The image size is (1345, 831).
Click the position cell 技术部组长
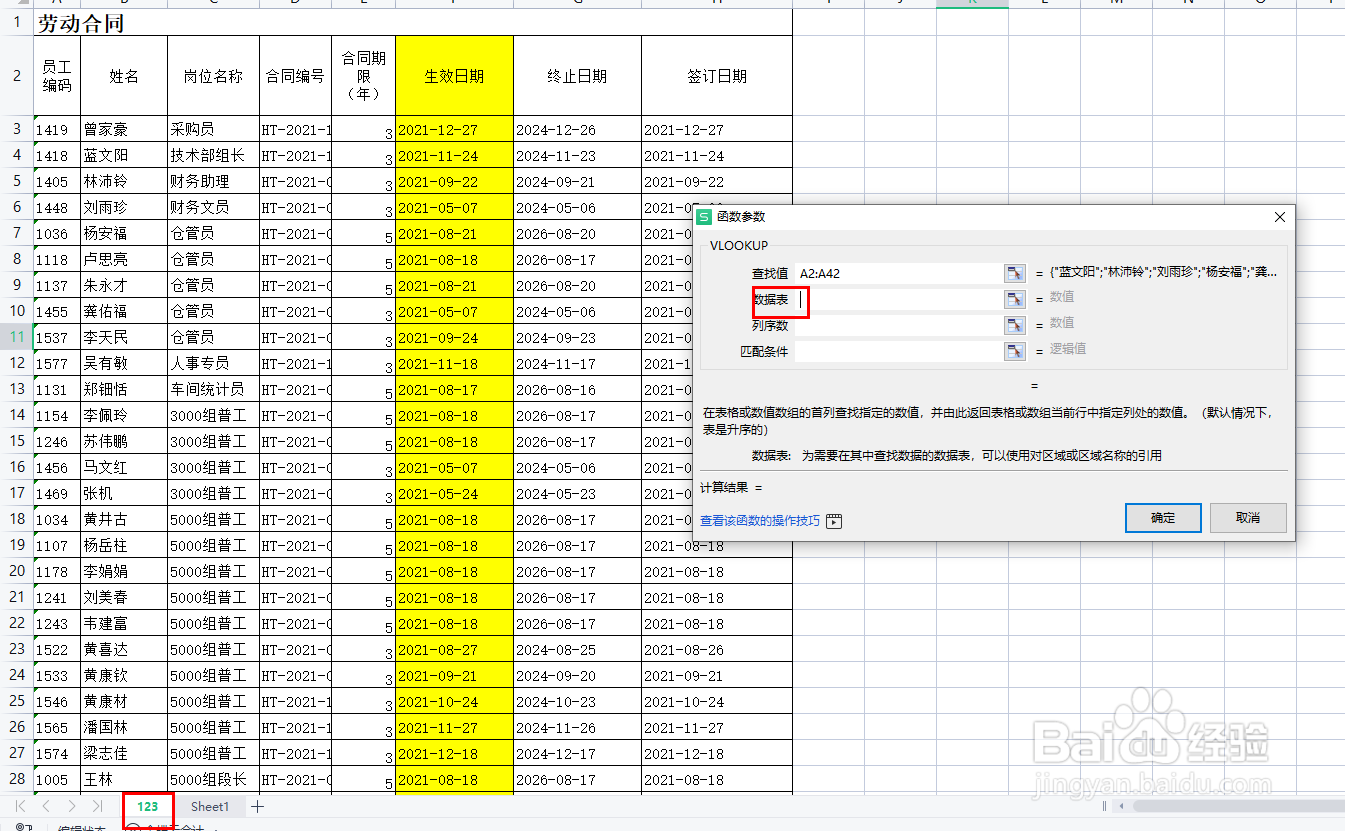(213, 155)
